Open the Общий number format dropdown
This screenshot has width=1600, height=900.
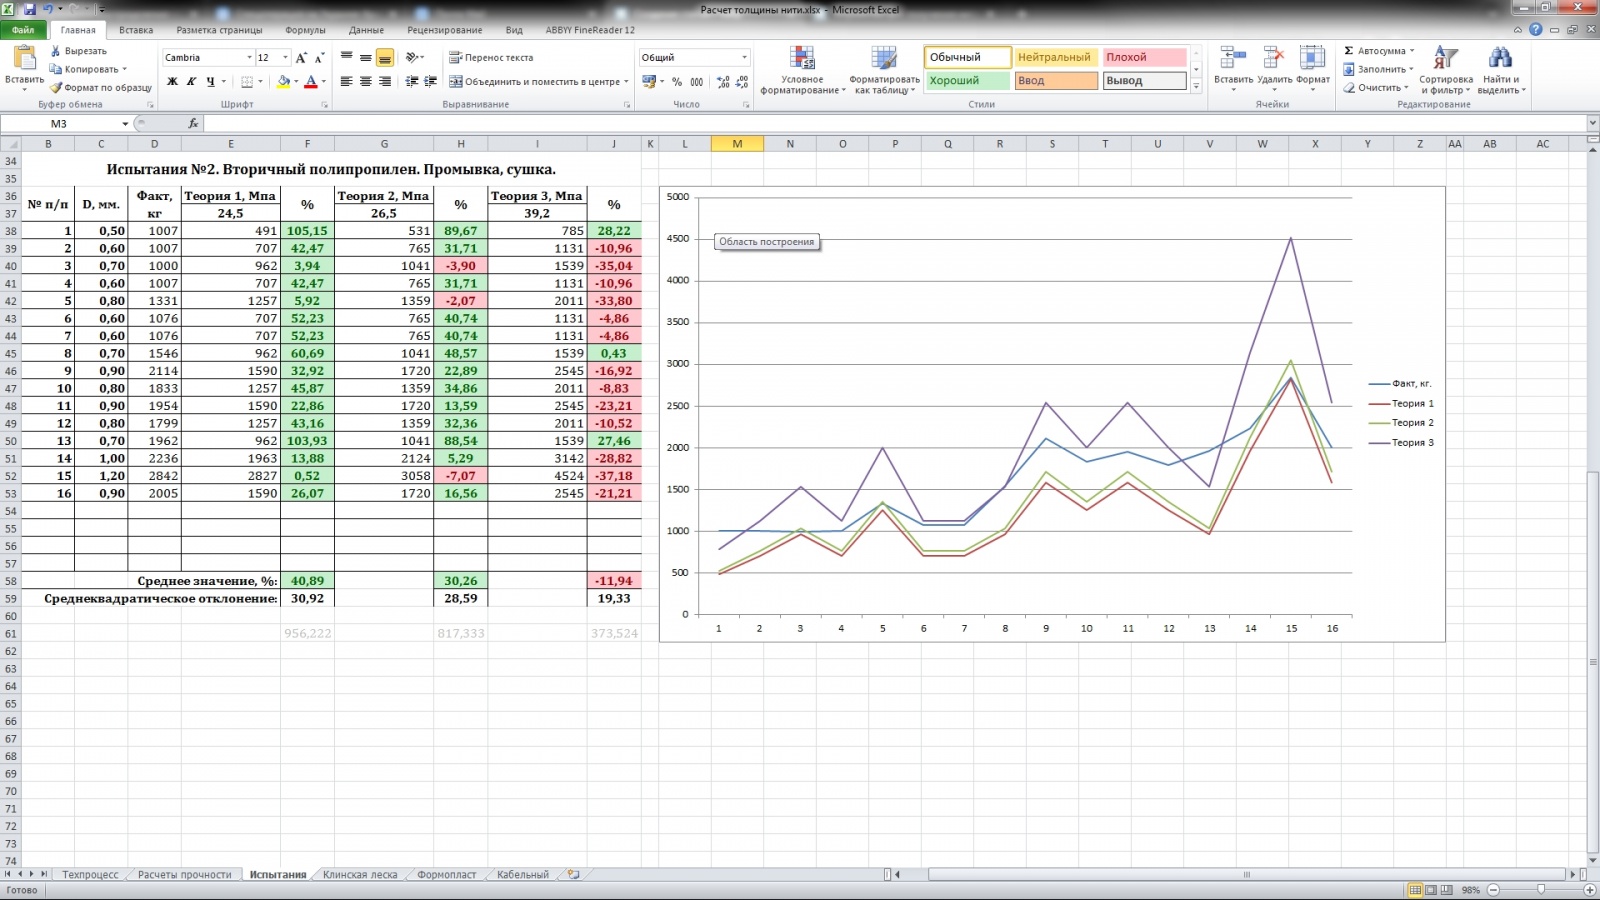(744, 58)
